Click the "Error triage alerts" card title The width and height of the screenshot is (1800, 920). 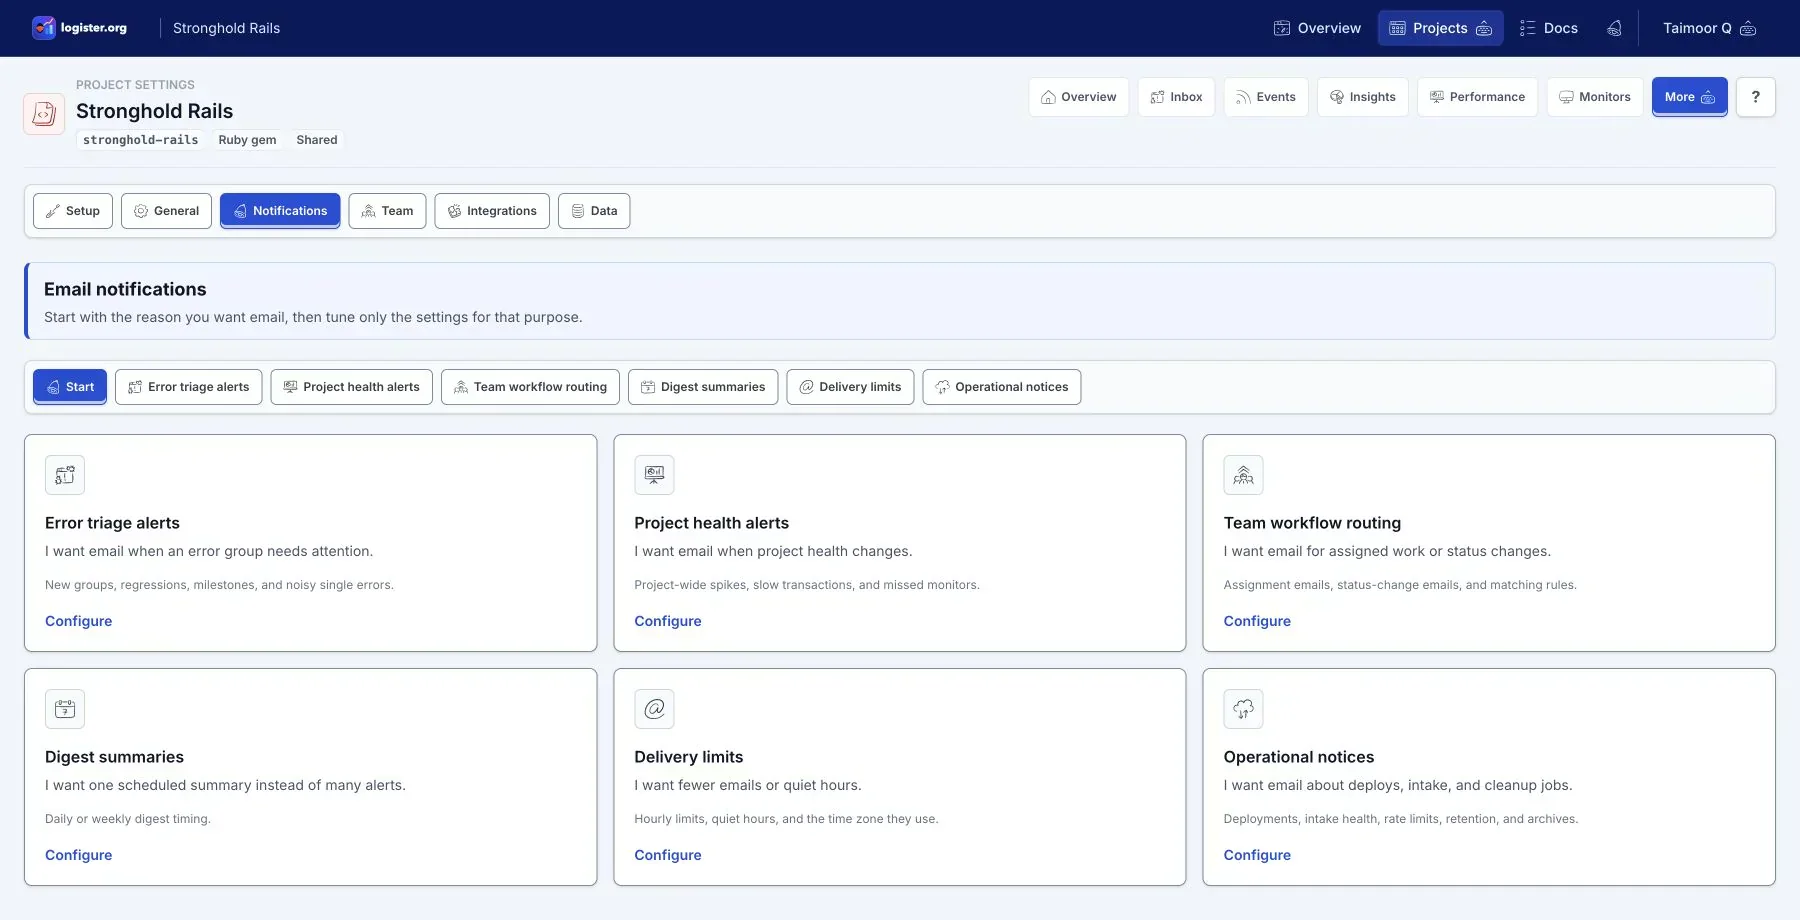tap(112, 523)
